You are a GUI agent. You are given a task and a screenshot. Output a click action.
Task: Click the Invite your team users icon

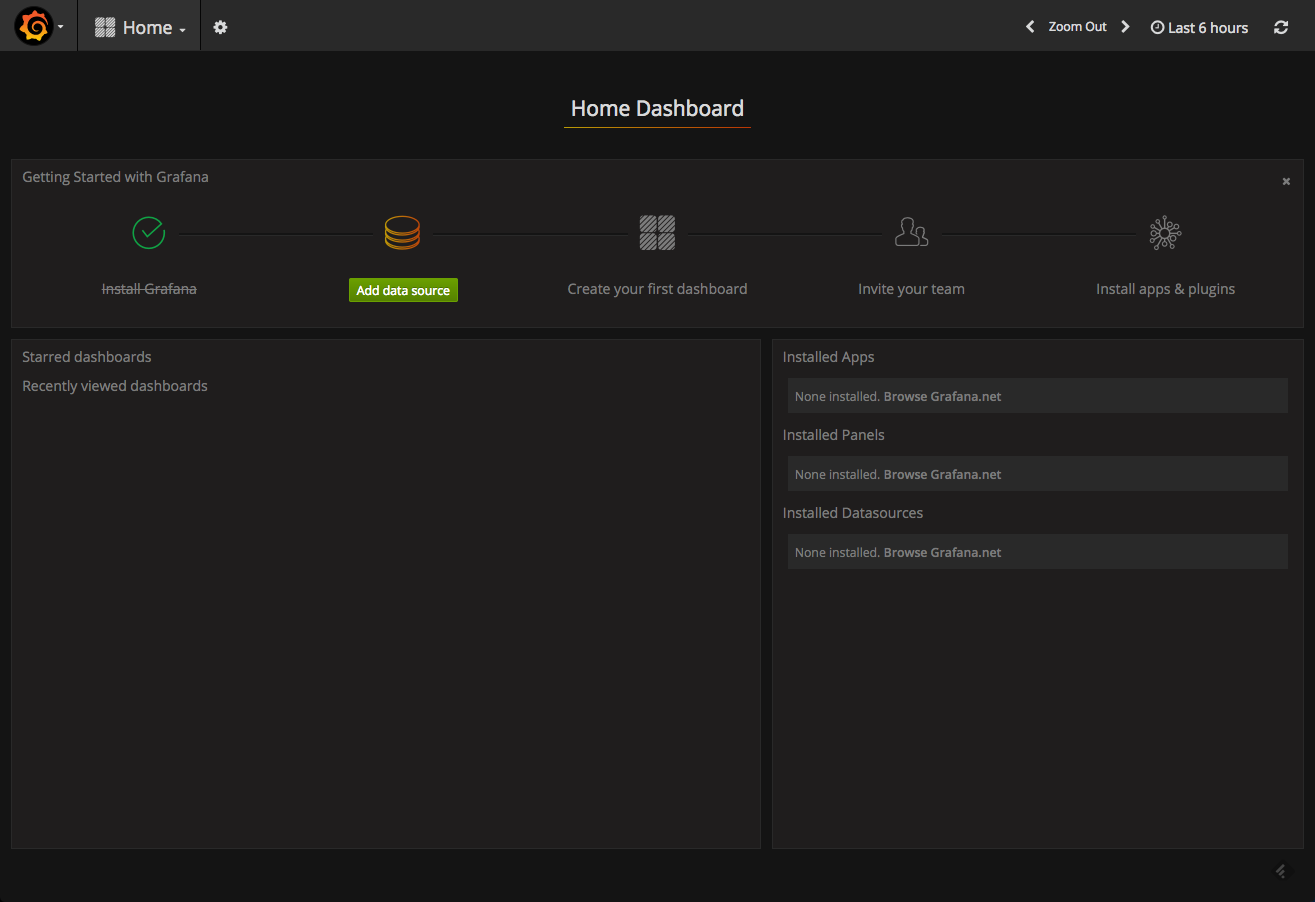tap(911, 233)
